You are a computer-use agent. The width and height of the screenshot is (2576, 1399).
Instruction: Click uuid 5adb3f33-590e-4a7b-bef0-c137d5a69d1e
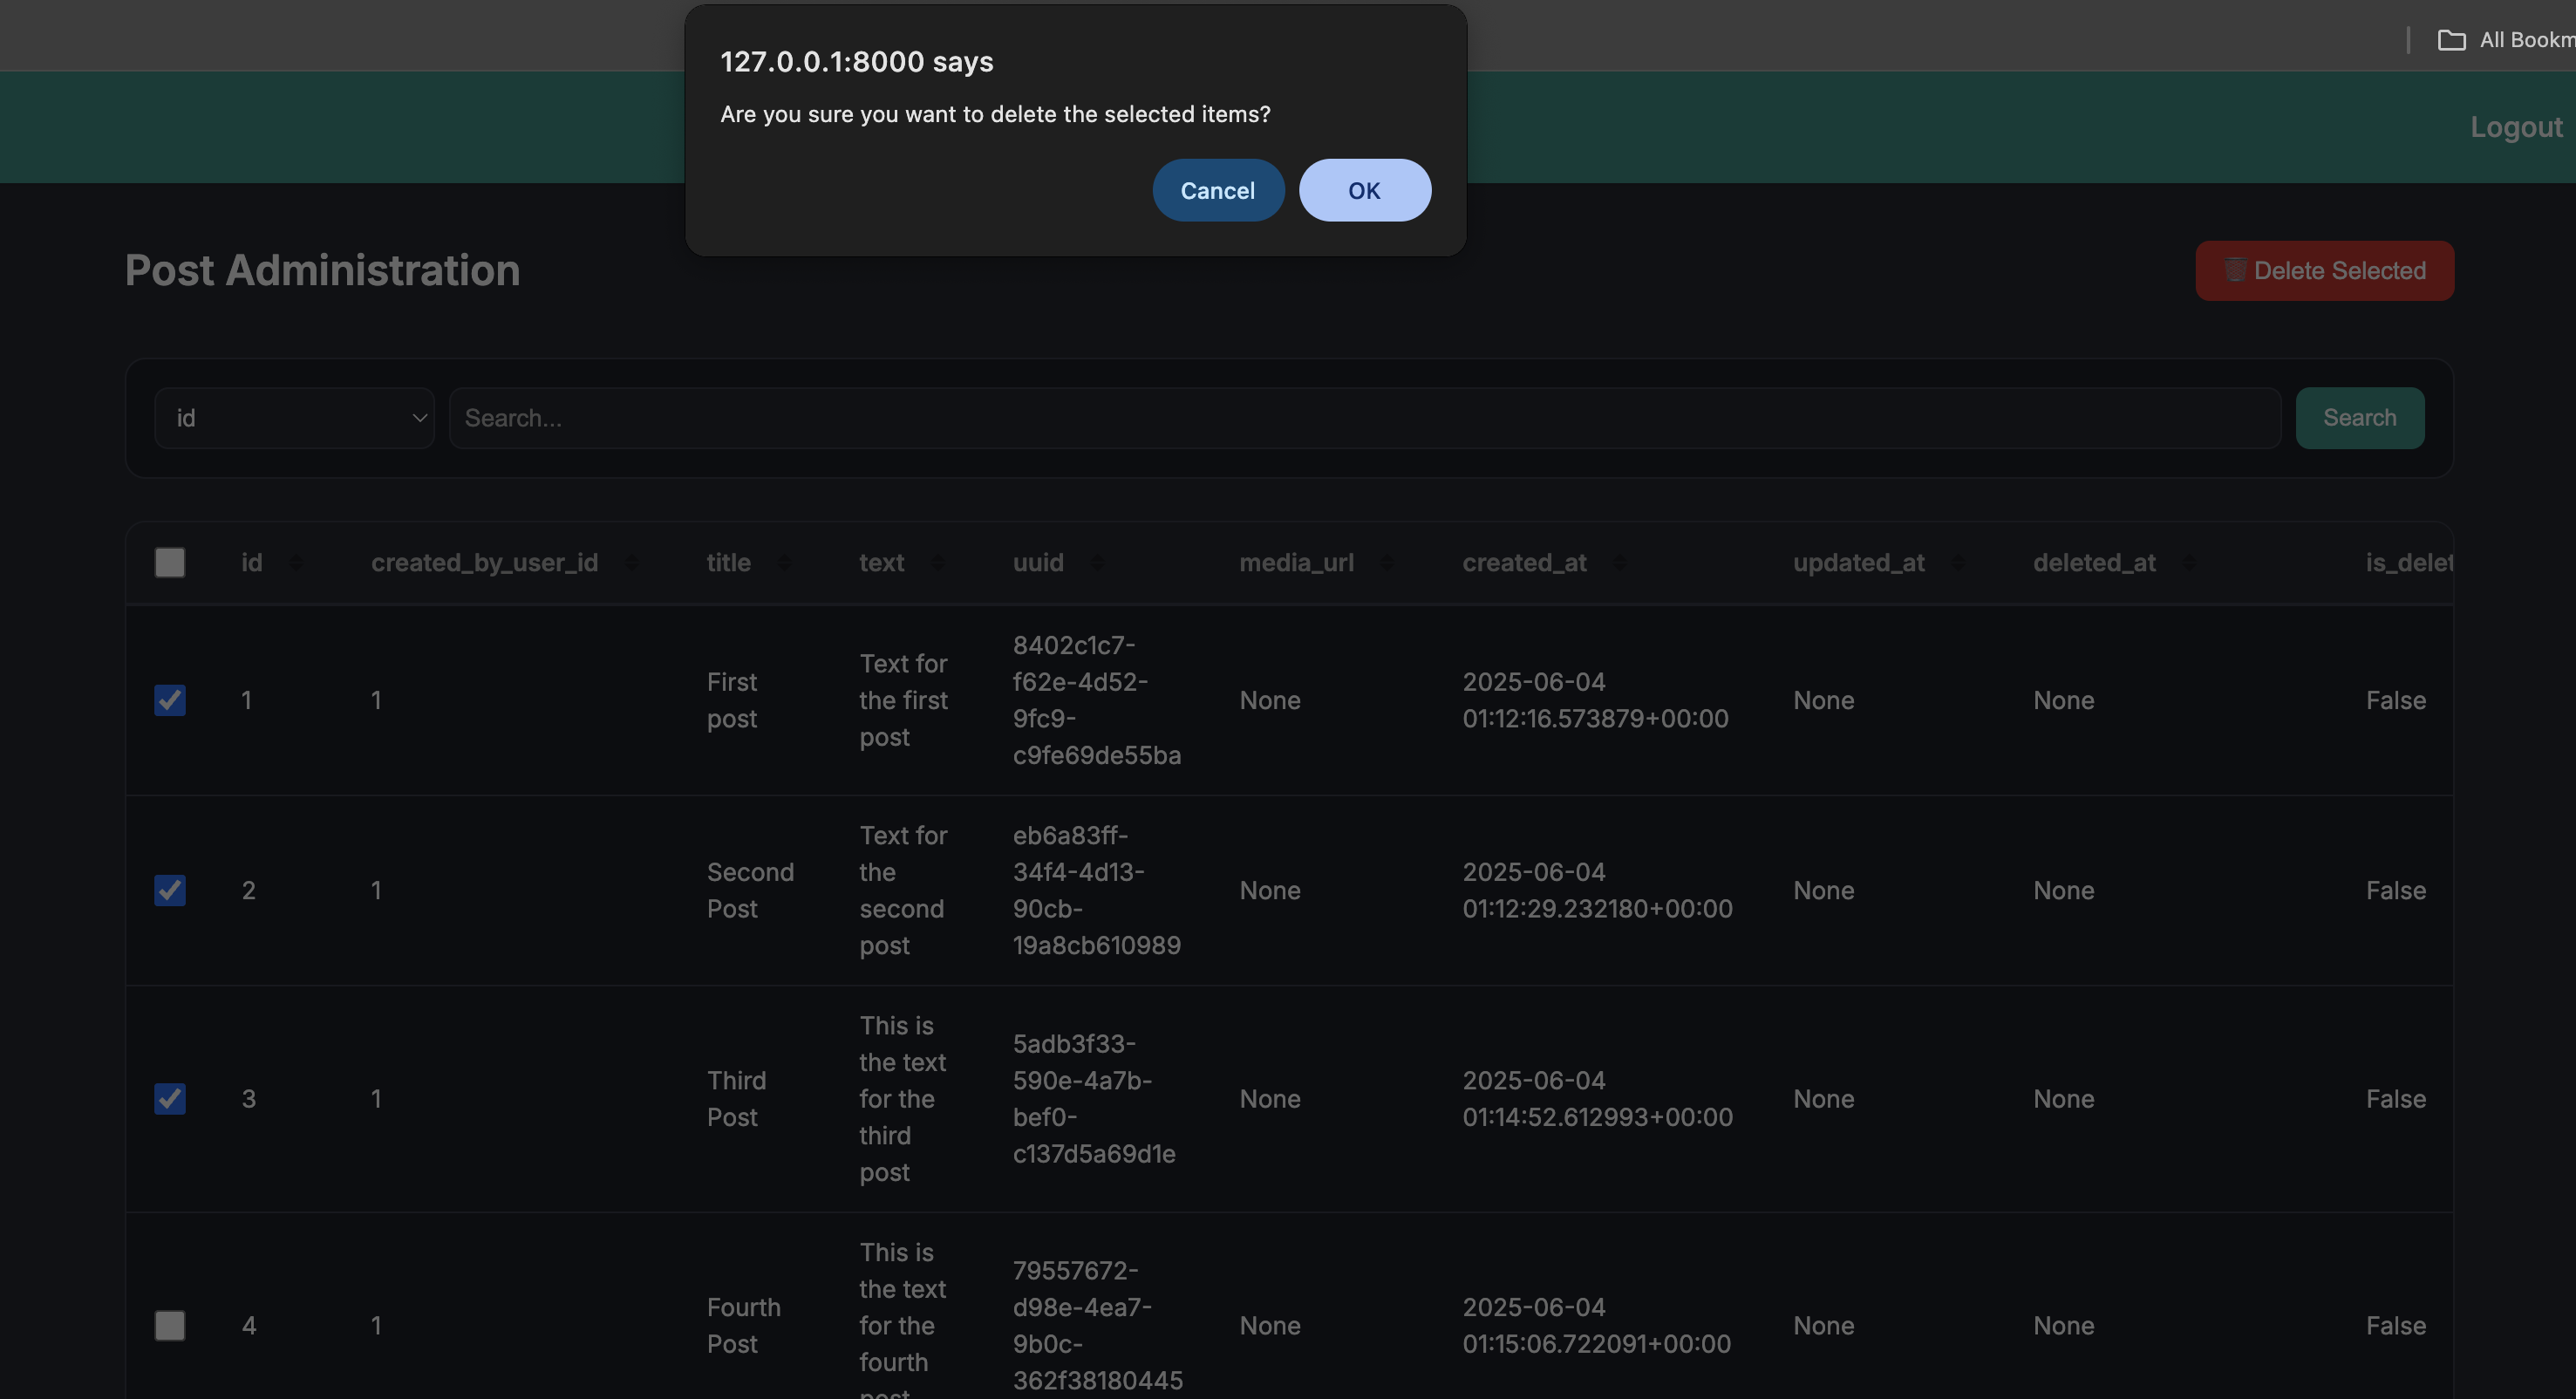pyautogui.click(x=1094, y=1099)
